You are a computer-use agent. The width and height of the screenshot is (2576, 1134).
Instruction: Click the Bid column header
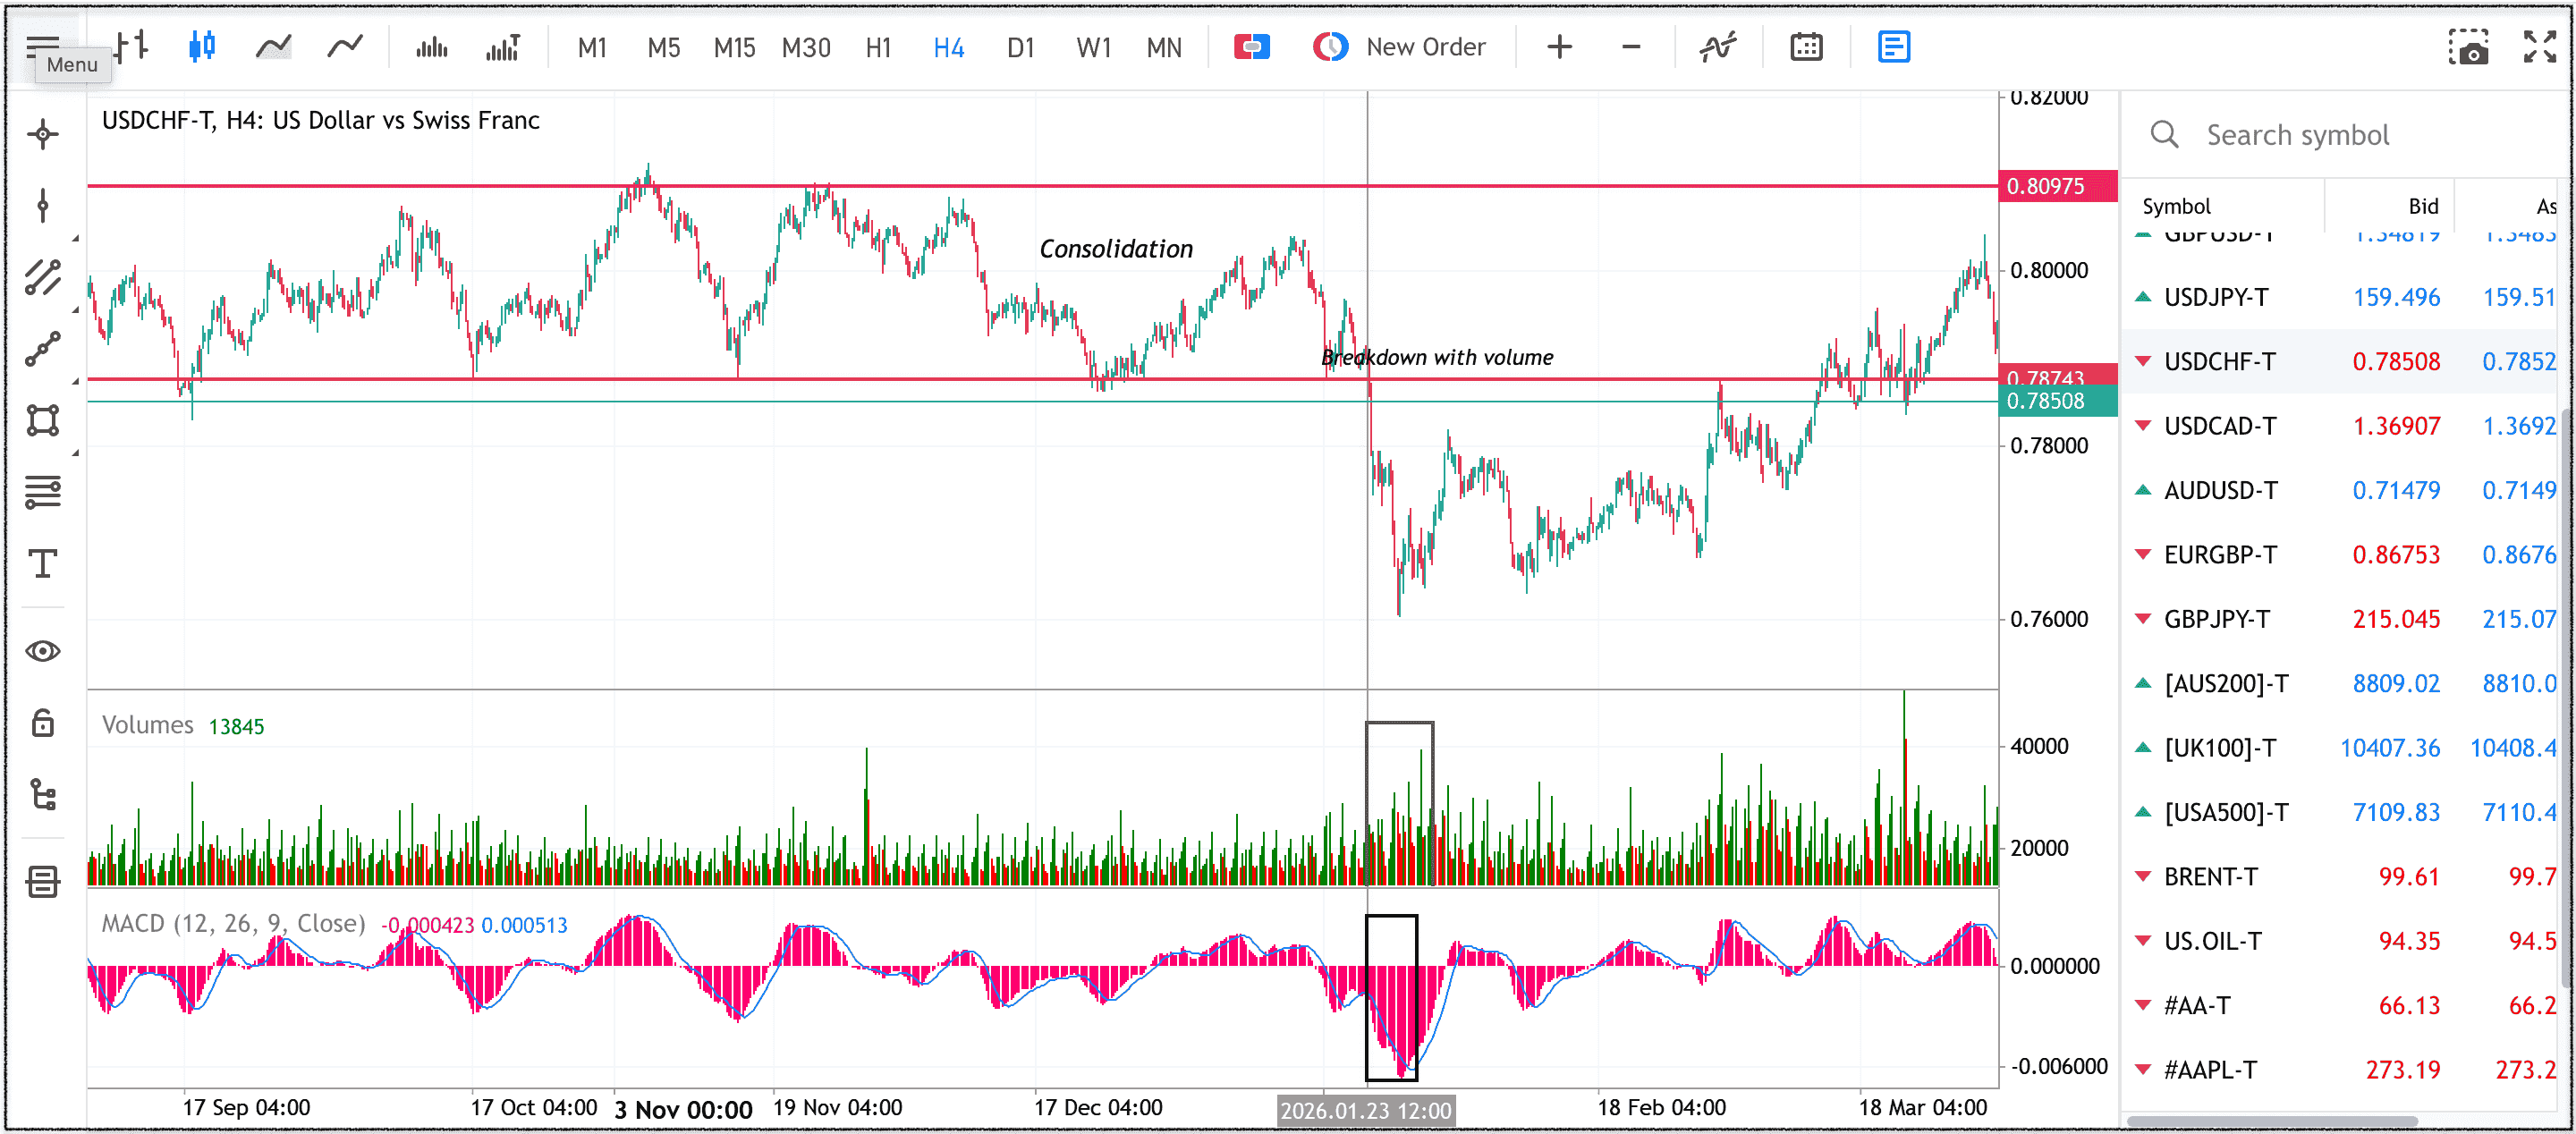tap(2422, 206)
